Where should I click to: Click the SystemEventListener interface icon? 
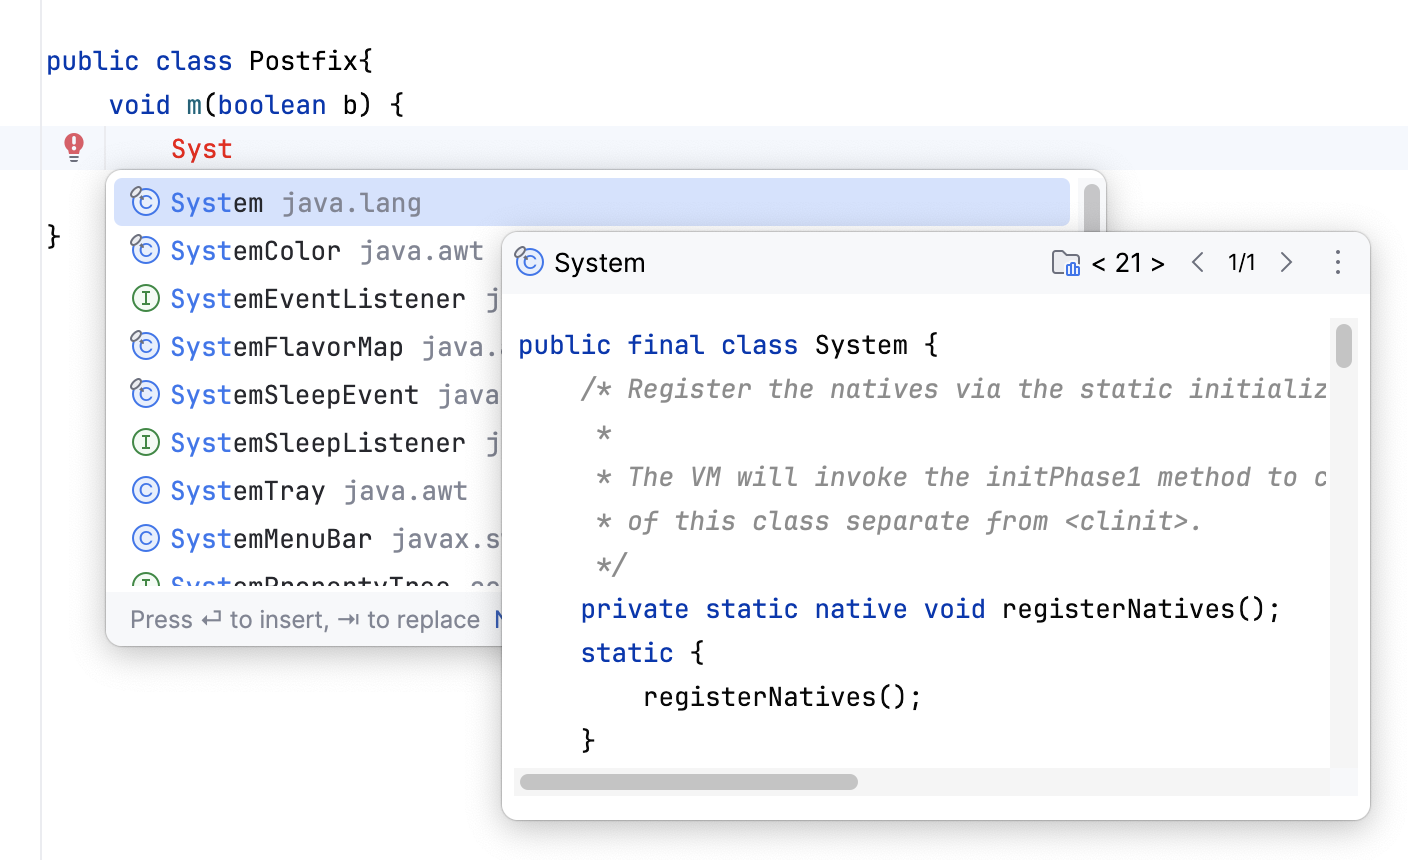point(146,298)
